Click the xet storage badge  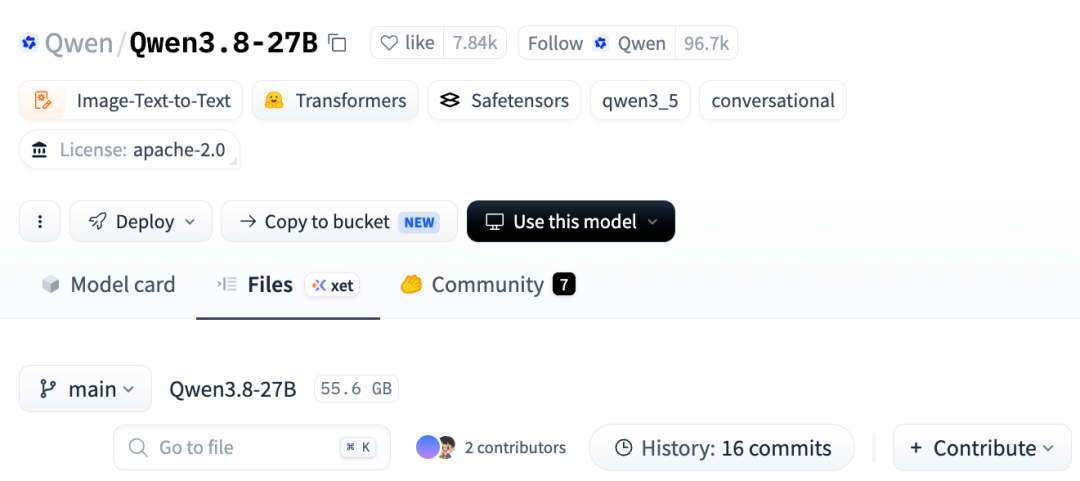(332, 285)
